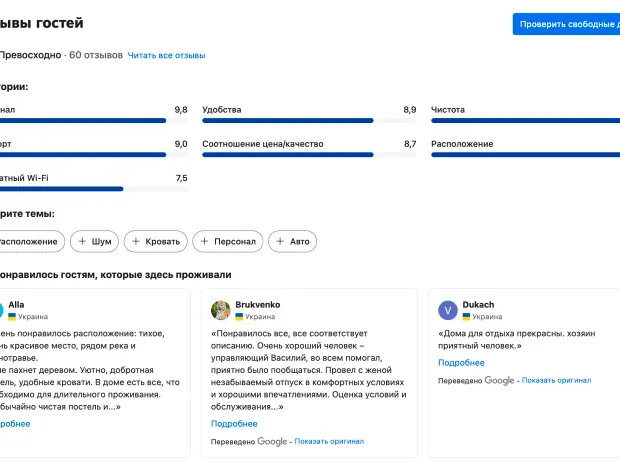Click the plus icon on the Авто chip

tap(279, 241)
